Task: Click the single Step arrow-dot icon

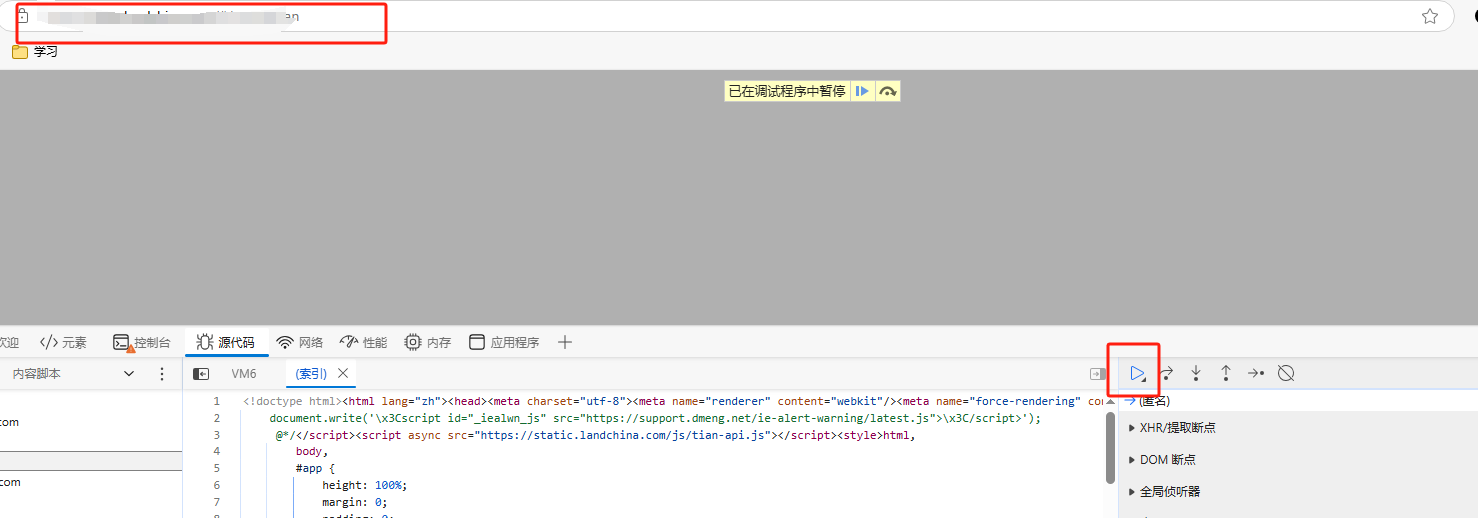Action: click(x=1256, y=373)
